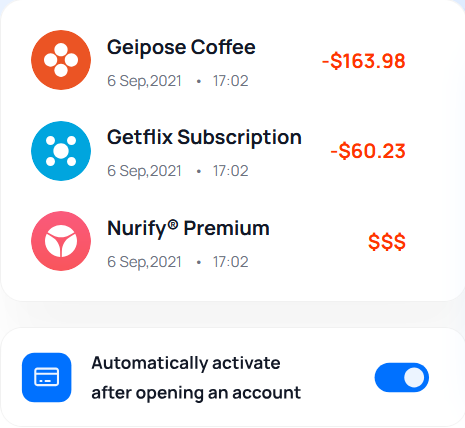Click the -$163.98 amount
Viewport: 465px width, 428px height.
(x=364, y=61)
